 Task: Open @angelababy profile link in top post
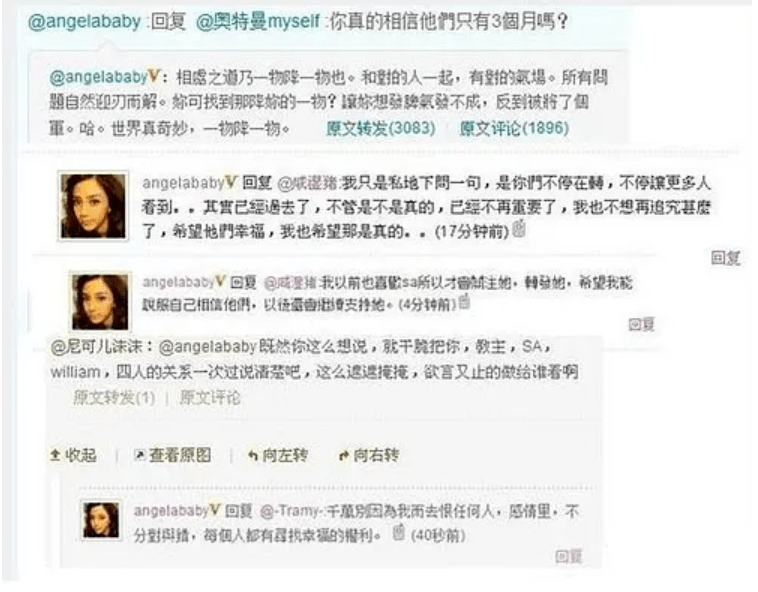coord(84,22)
